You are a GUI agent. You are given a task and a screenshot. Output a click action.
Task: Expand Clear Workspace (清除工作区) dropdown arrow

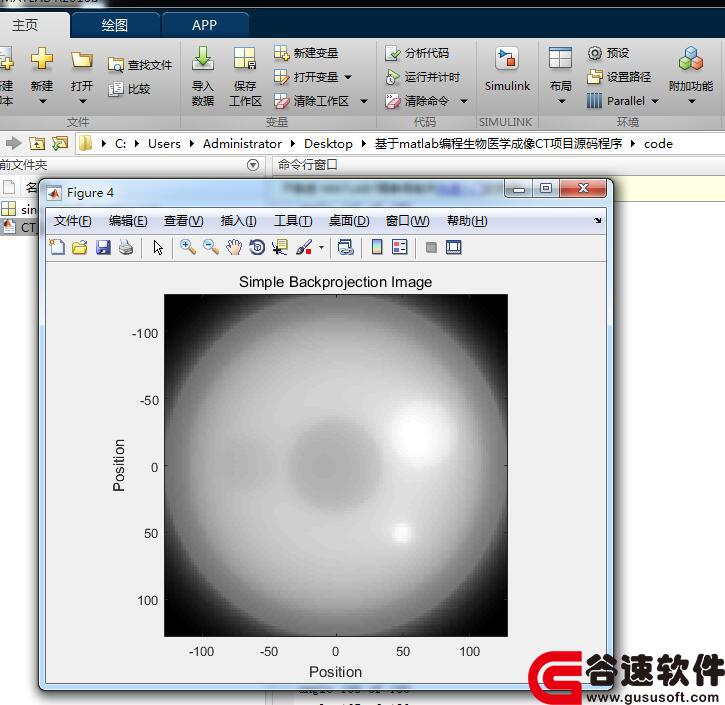(364, 101)
